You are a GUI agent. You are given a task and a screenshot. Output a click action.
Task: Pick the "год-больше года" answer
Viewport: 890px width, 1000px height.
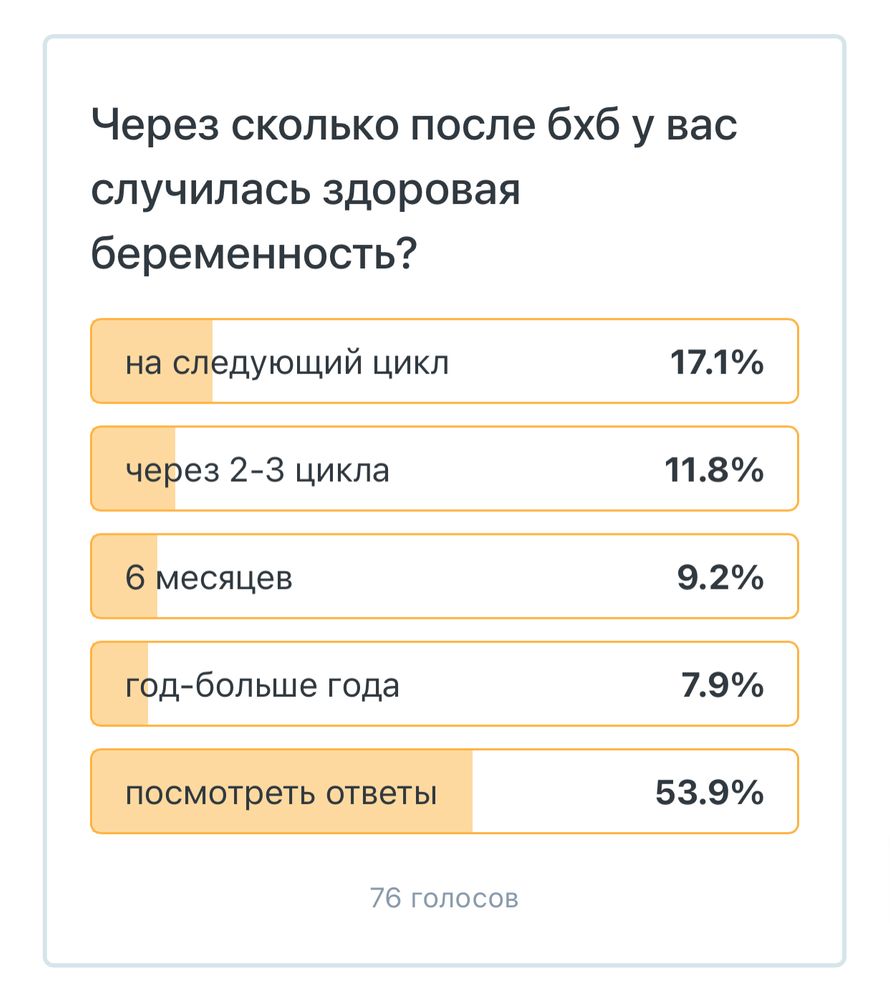pos(445,684)
